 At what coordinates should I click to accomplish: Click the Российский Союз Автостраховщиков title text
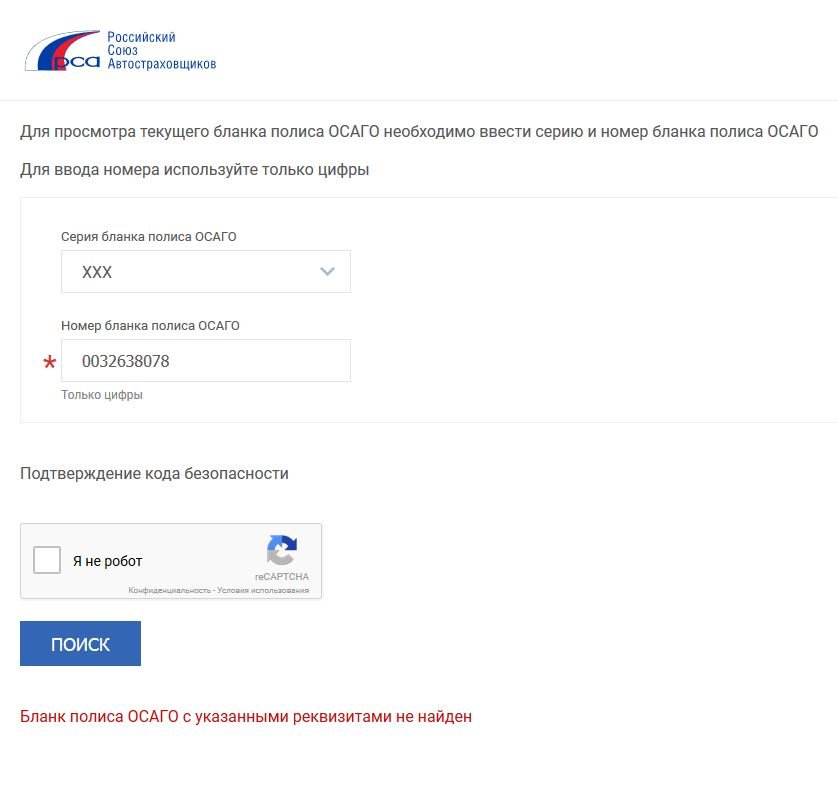pos(161,50)
